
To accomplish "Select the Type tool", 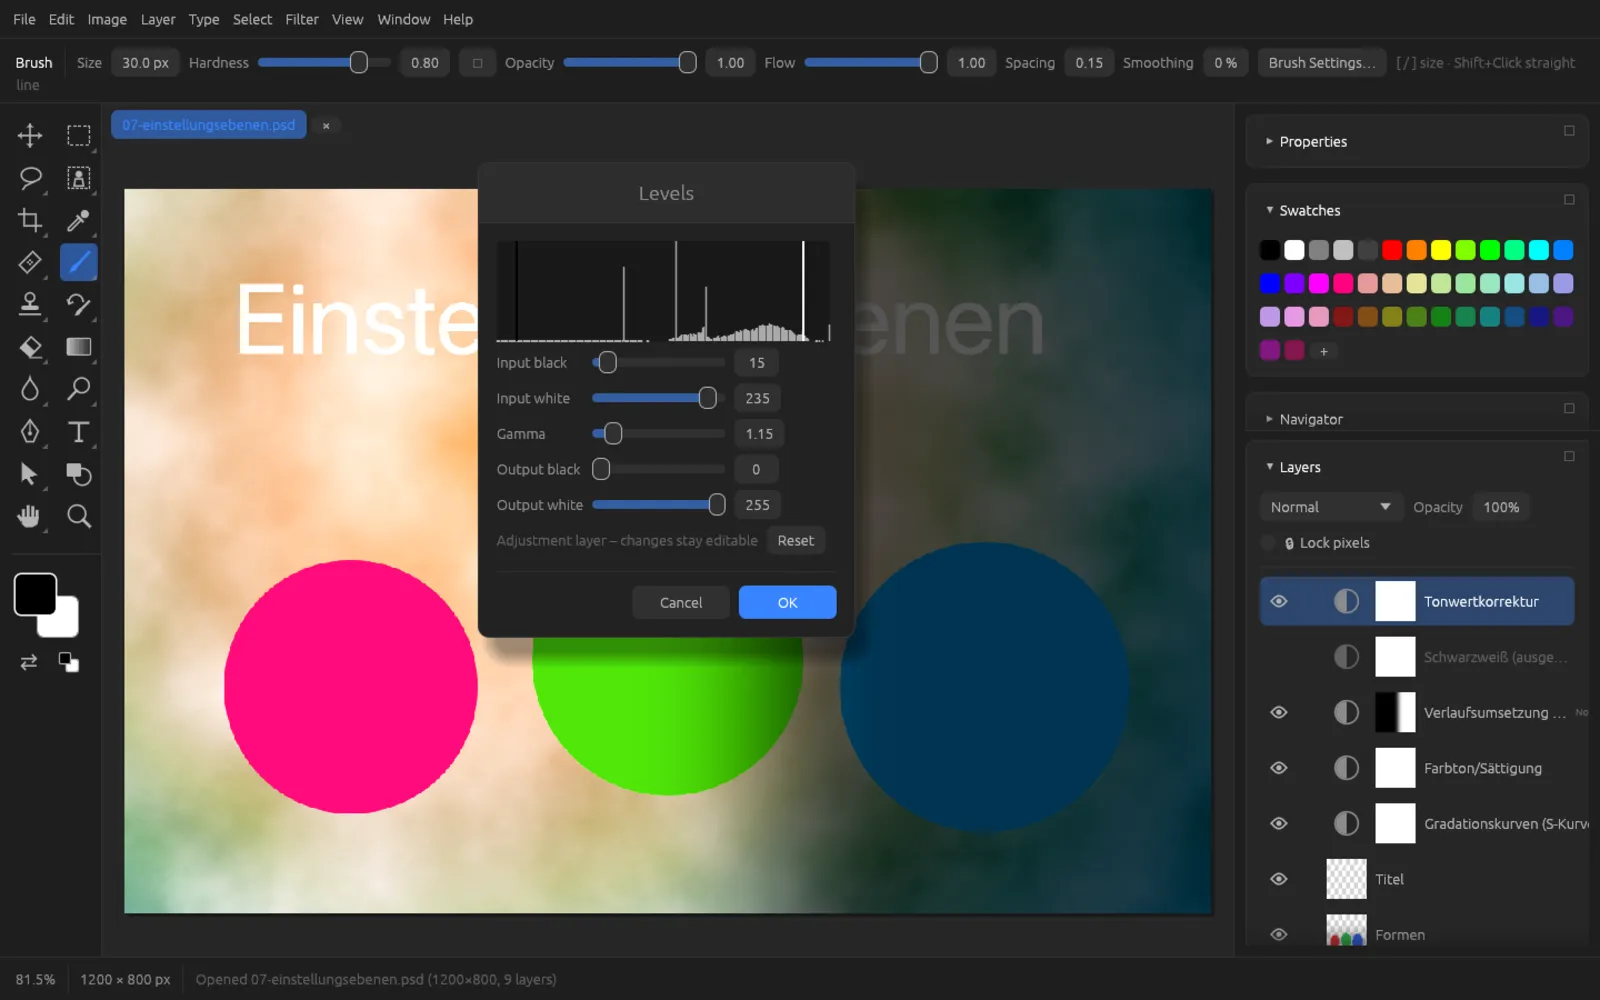I will 78,431.
